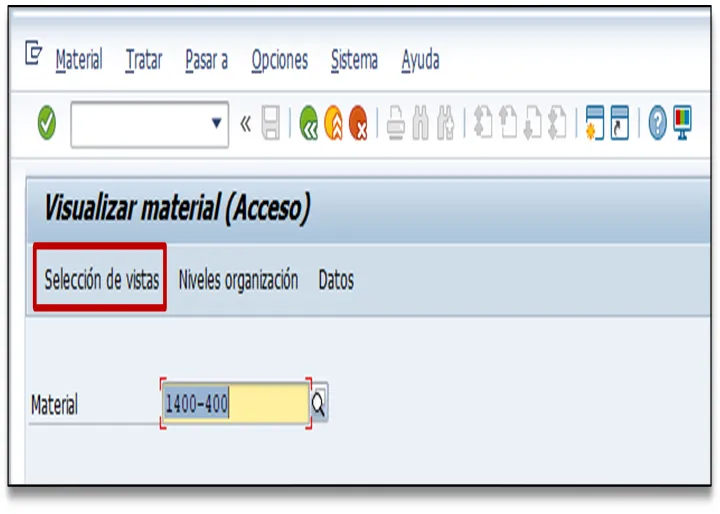Click the Visualizar material (Acceso) title

[177, 209]
